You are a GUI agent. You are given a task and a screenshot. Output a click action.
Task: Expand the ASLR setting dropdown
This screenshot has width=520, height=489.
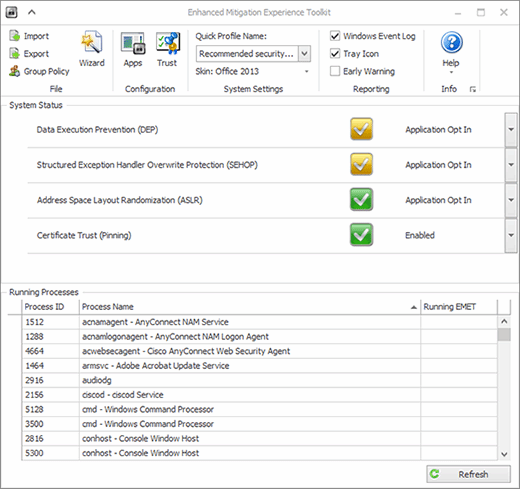[x=511, y=200]
